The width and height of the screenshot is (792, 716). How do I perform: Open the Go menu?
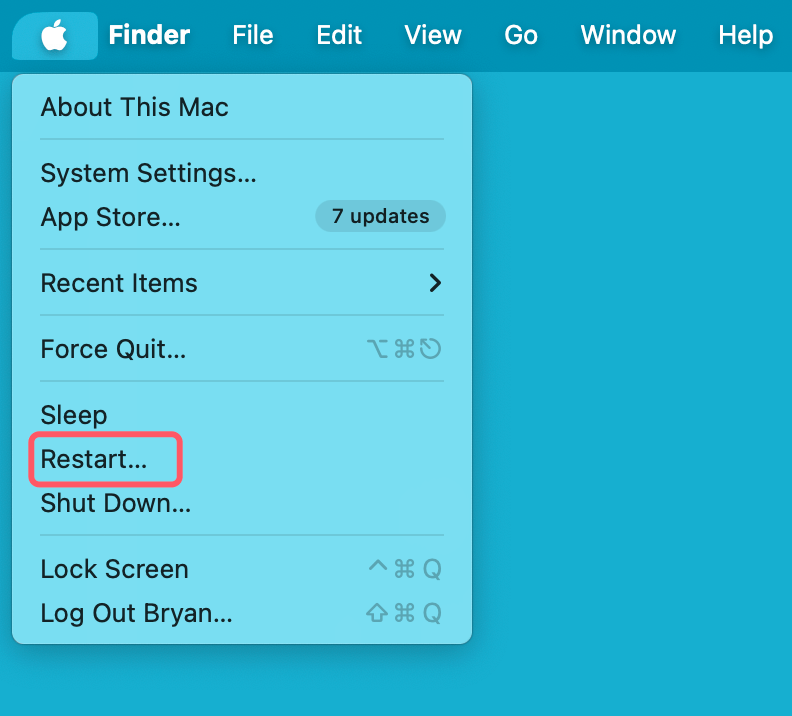[521, 36]
